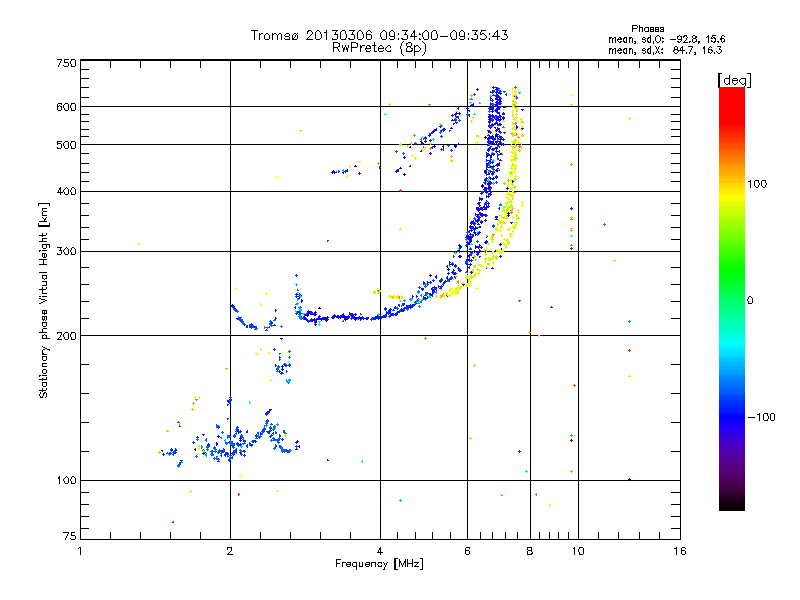This screenshot has height=600, width=800.
Task: Click the y-axis tick label '300'
Action: tap(66, 252)
